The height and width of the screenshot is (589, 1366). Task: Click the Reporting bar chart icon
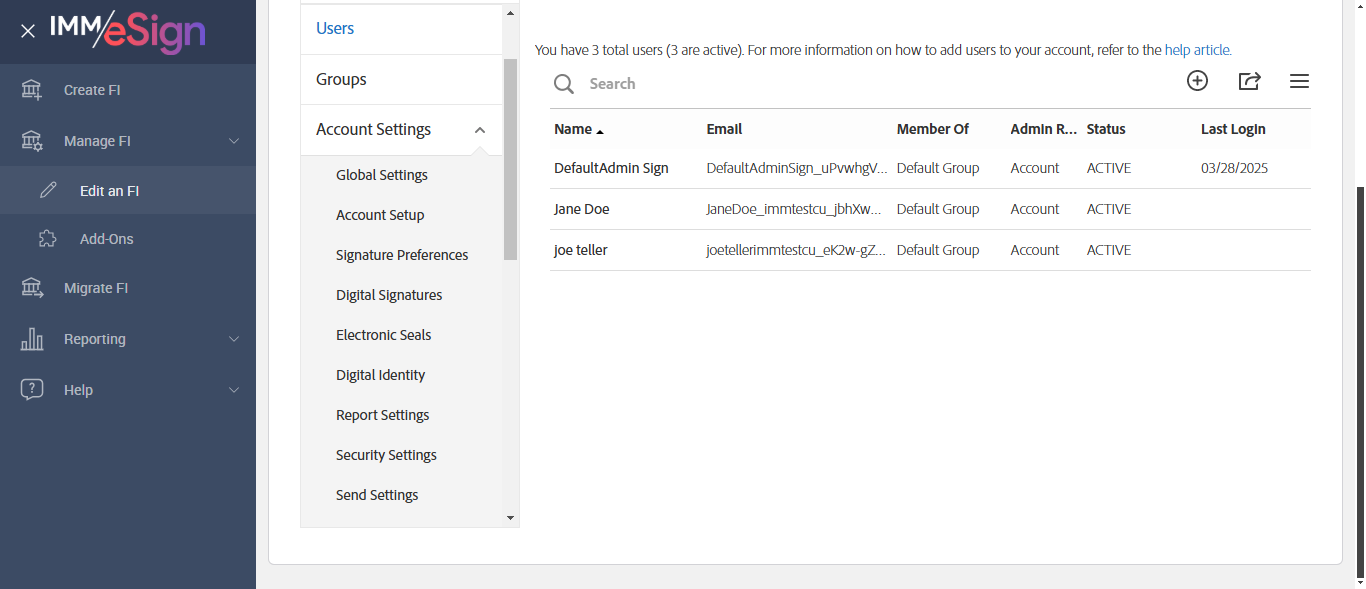point(32,339)
